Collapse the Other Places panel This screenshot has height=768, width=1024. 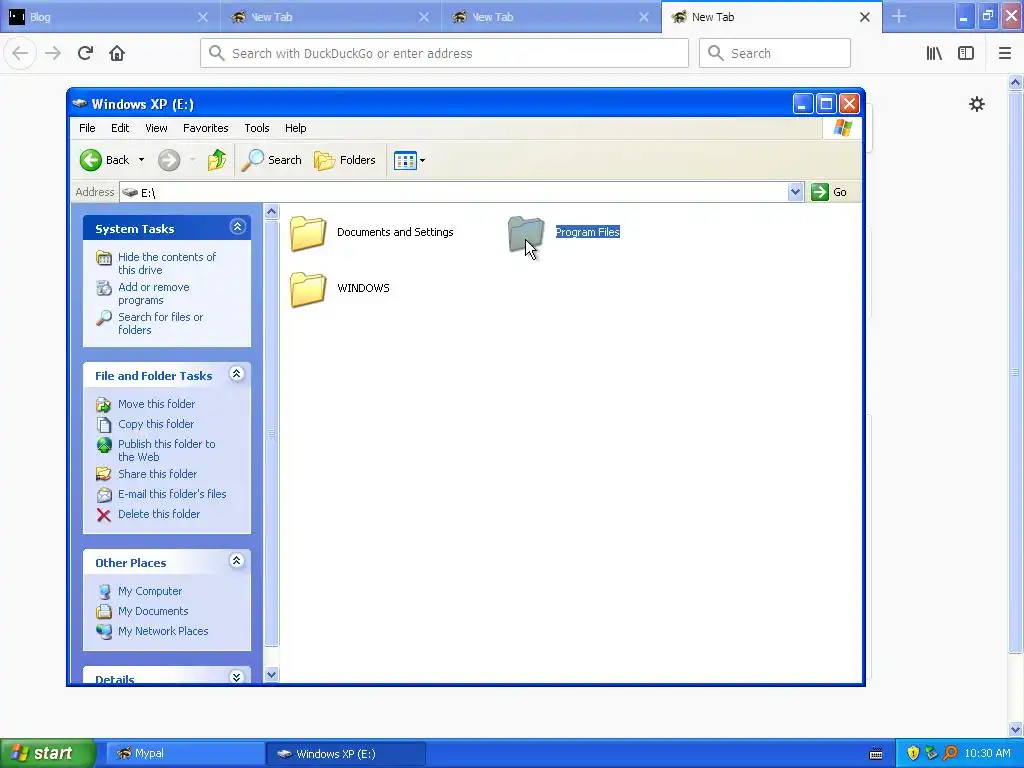[237, 561]
